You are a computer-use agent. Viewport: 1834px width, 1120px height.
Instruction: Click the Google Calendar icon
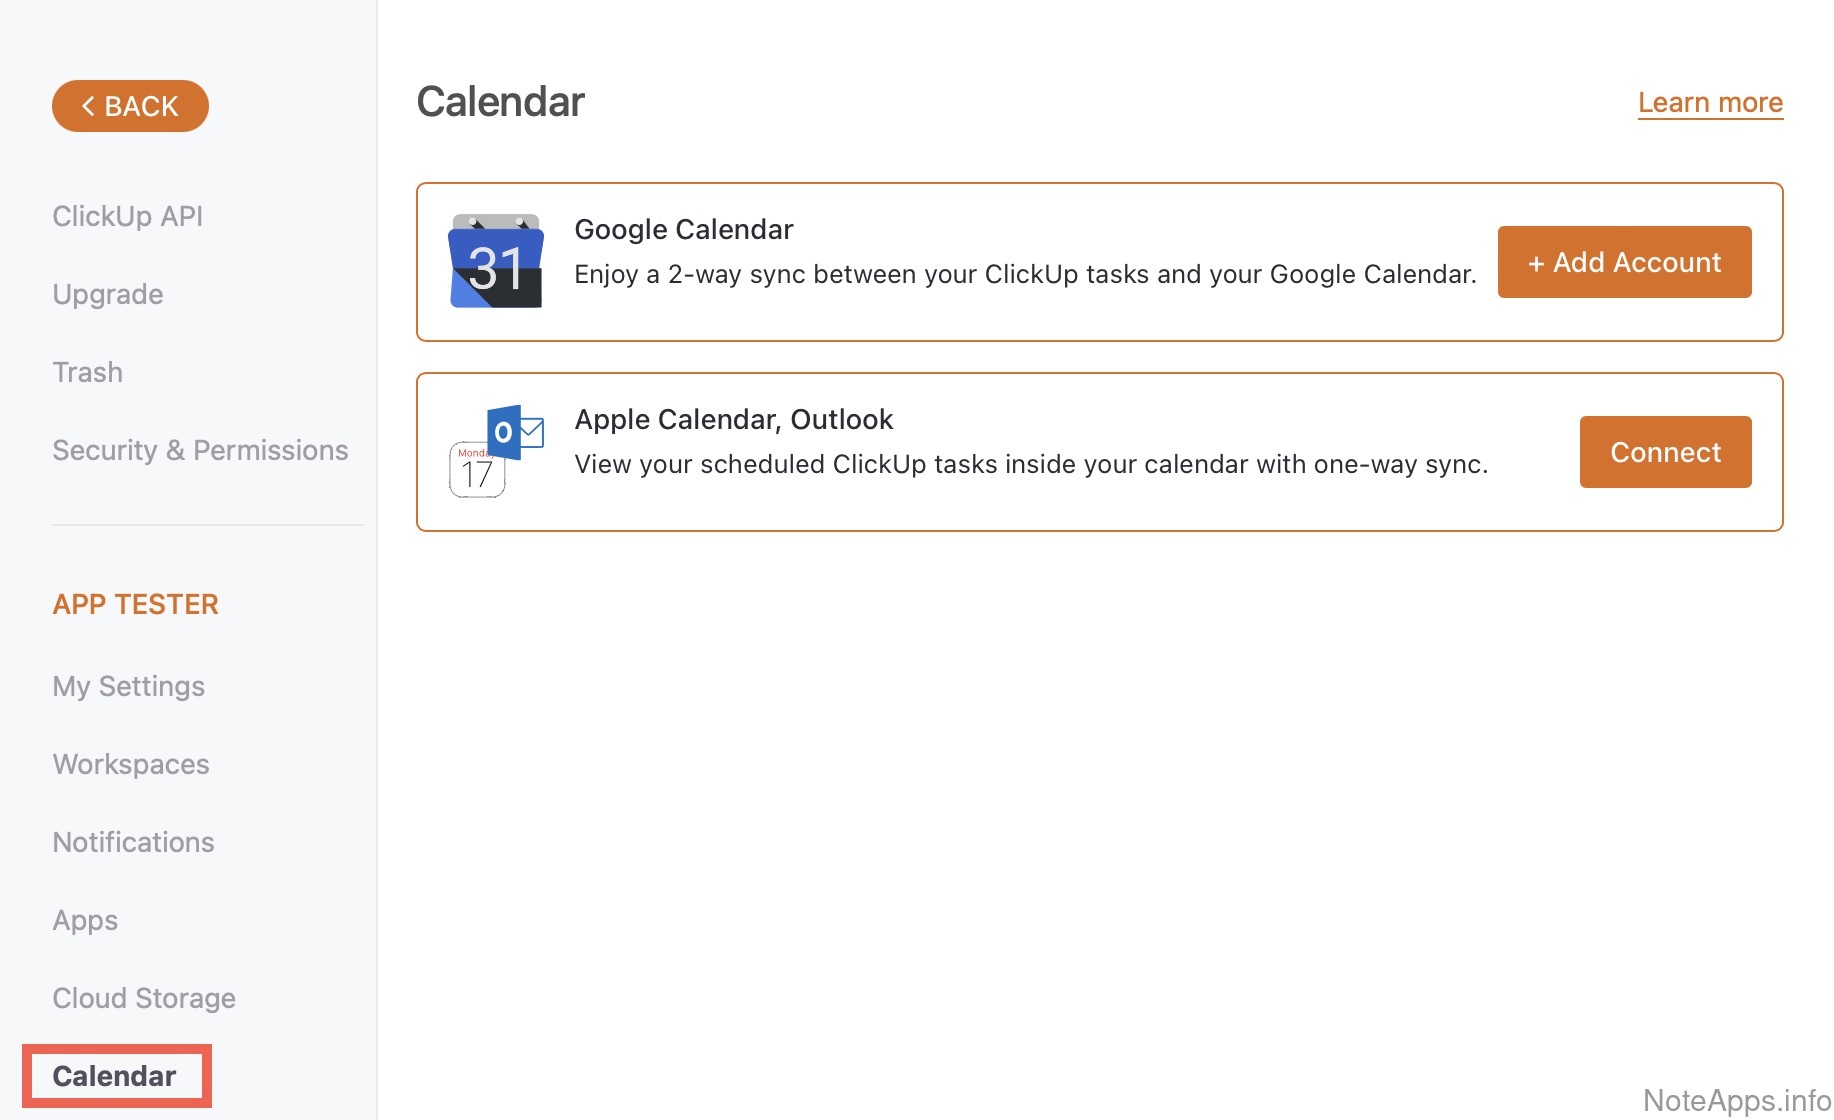click(x=496, y=262)
